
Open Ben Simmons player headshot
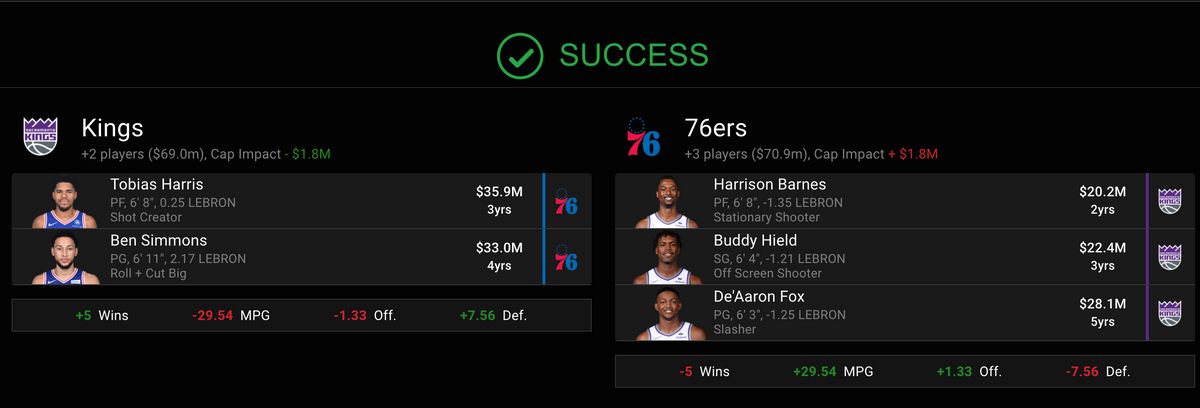[x=61, y=259]
